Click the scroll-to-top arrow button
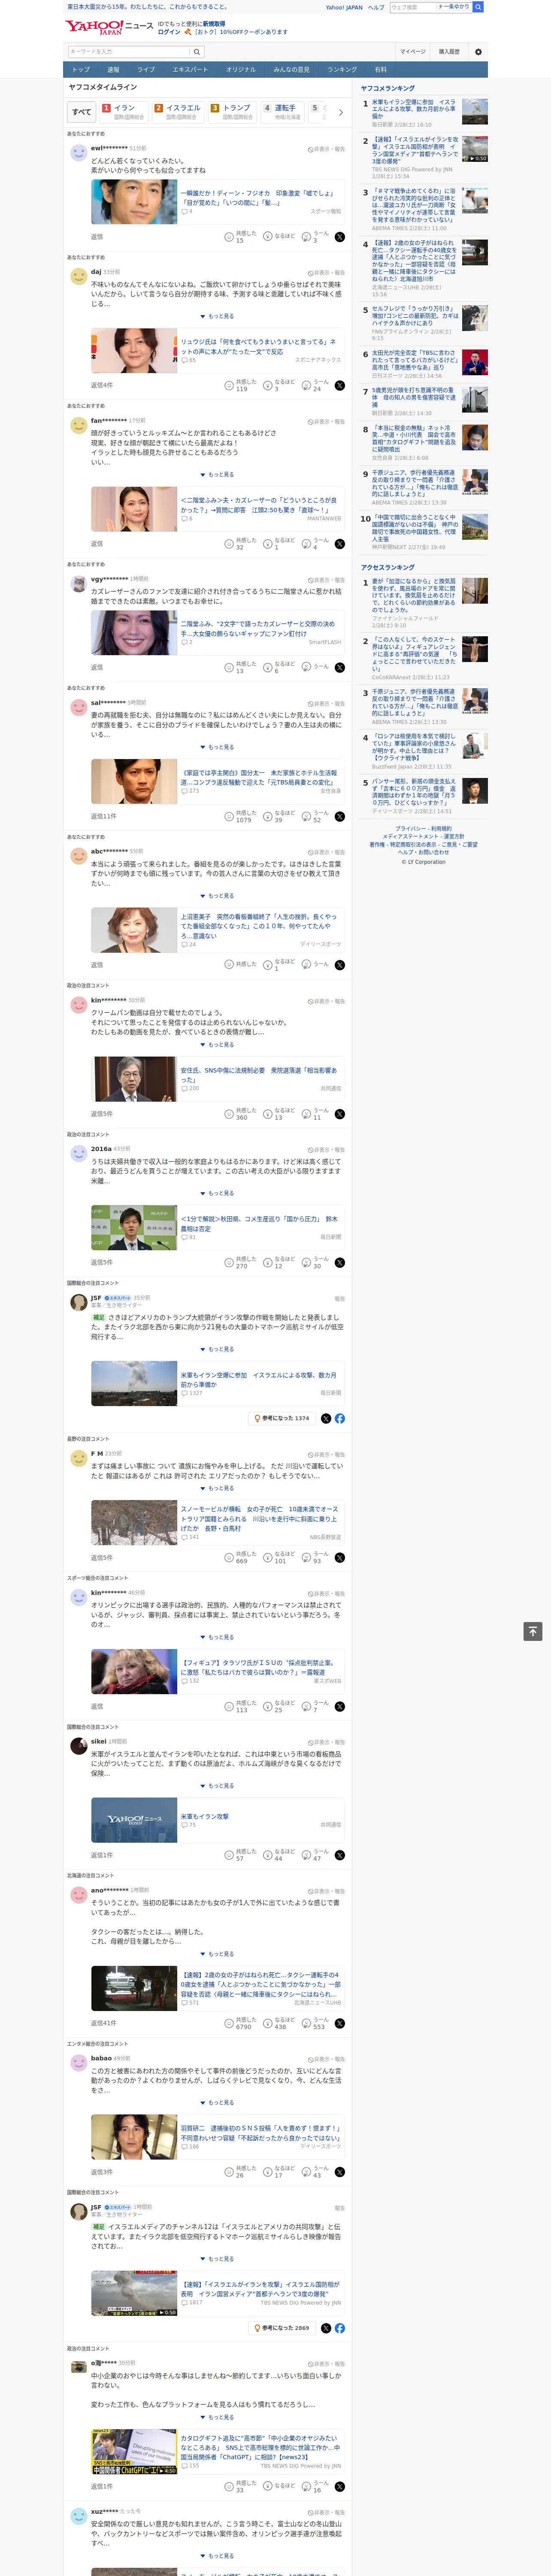 533,1631
